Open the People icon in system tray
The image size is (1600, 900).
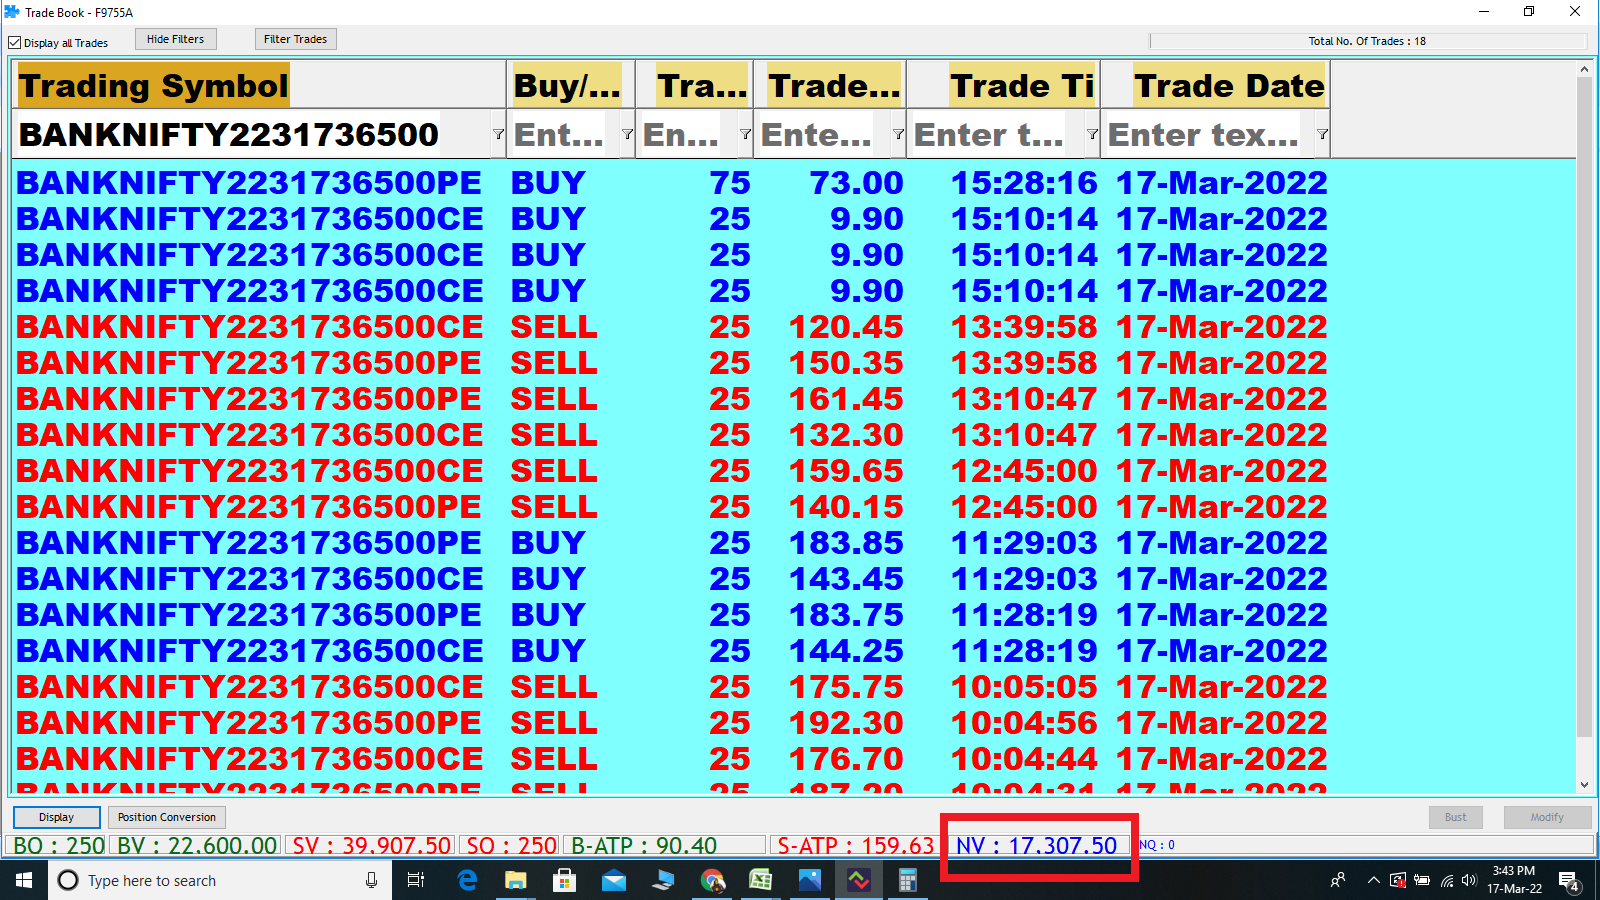[x=1338, y=880]
